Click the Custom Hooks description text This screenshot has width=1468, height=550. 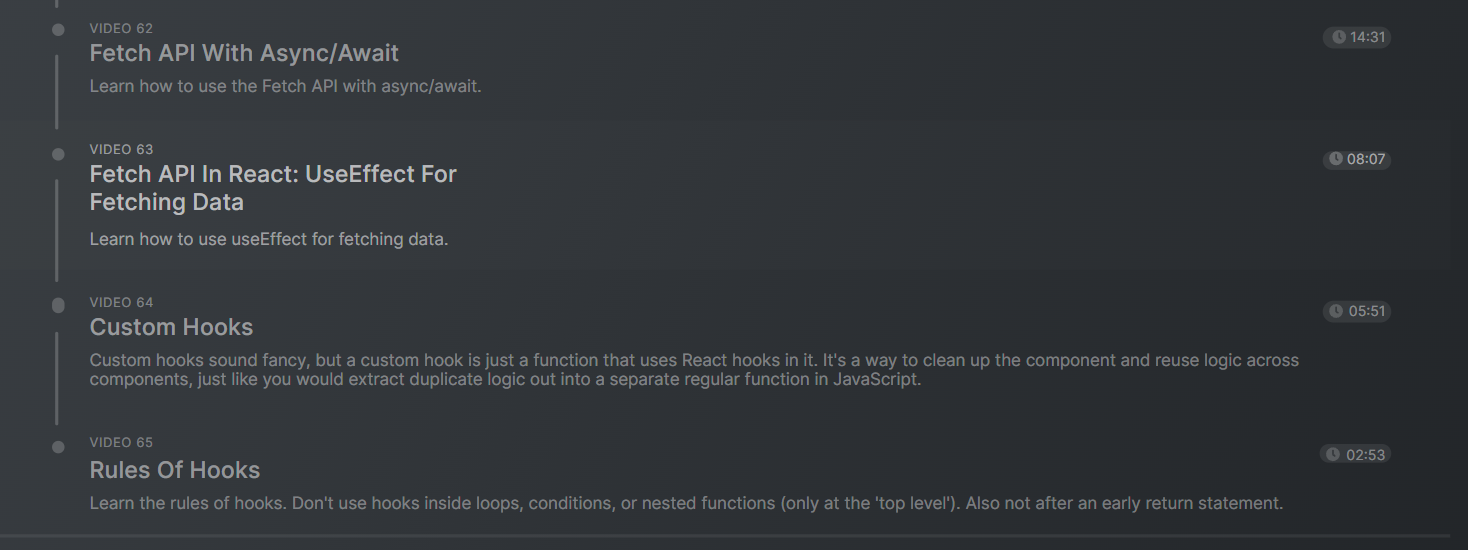point(694,370)
